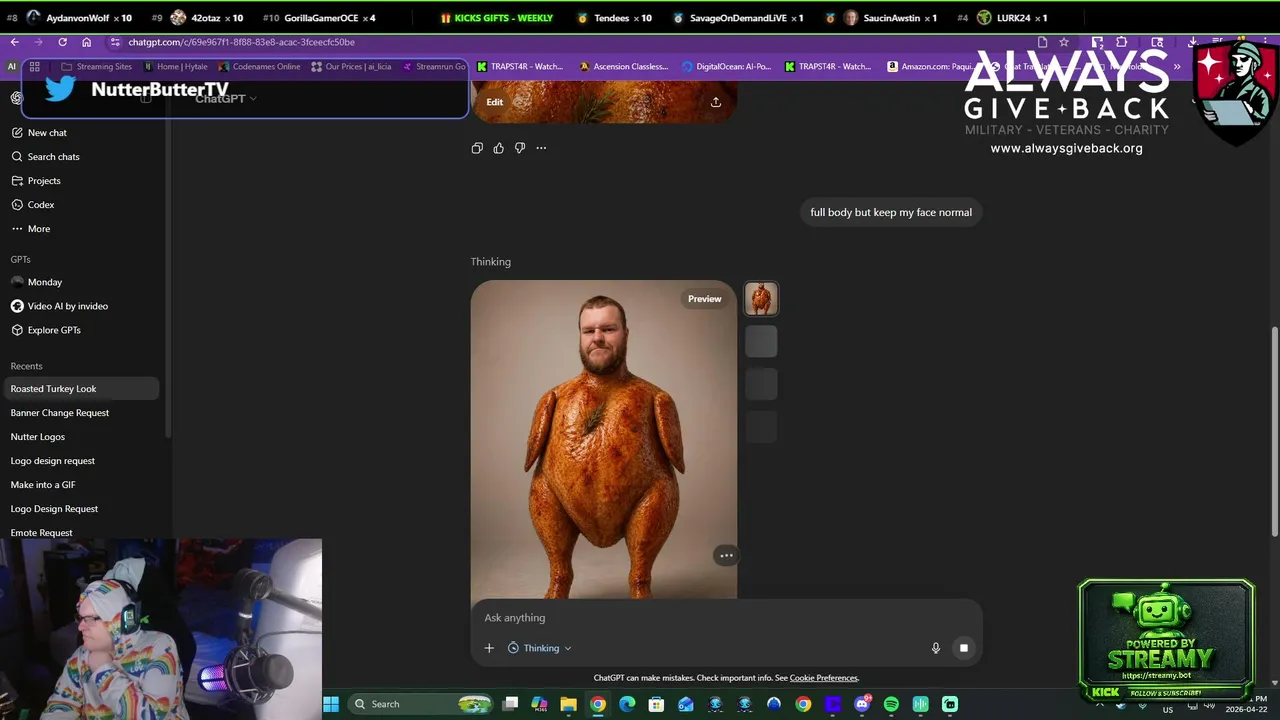This screenshot has height=720, width=1280.
Task: Click the Edit button on top image
Action: click(x=495, y=102)
